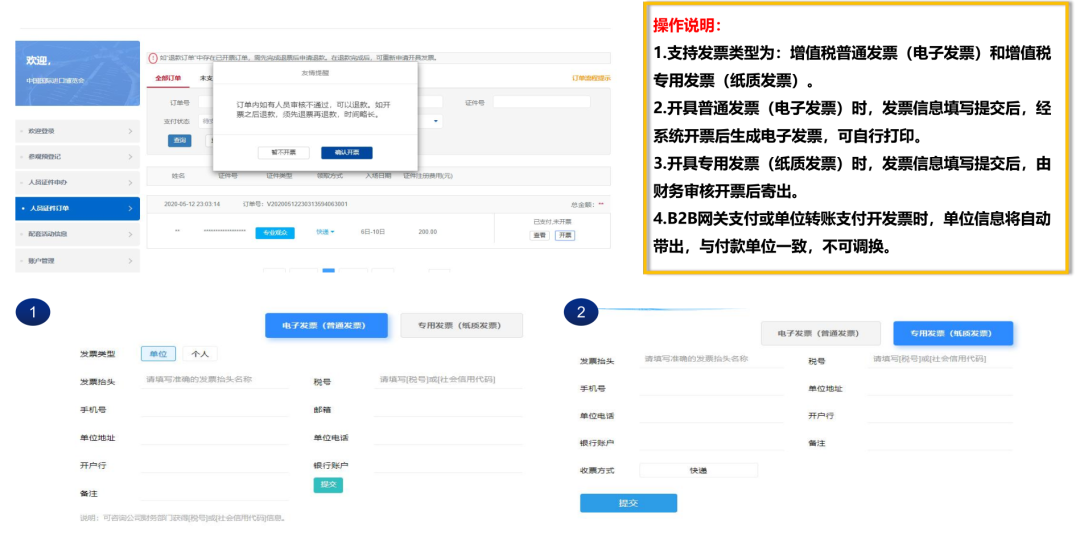Click the 开票 button in order row
This screenshot has width=1080, height=533.
pos(565,235)
